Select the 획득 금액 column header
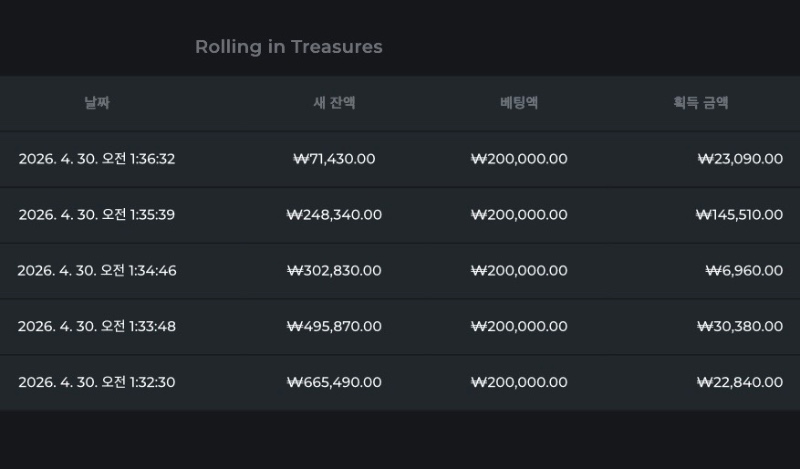This screenshot has height=469, width=800. (x=700, y=102)
